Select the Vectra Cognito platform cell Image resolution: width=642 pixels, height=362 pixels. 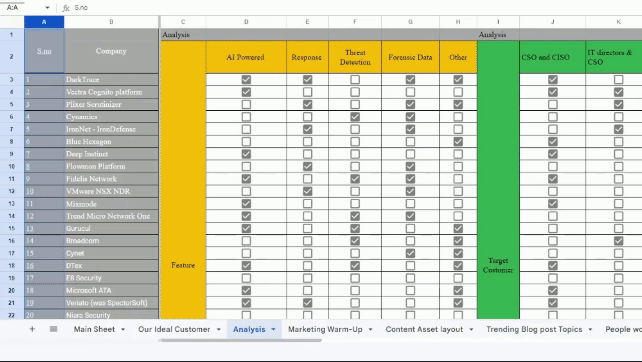111,92
